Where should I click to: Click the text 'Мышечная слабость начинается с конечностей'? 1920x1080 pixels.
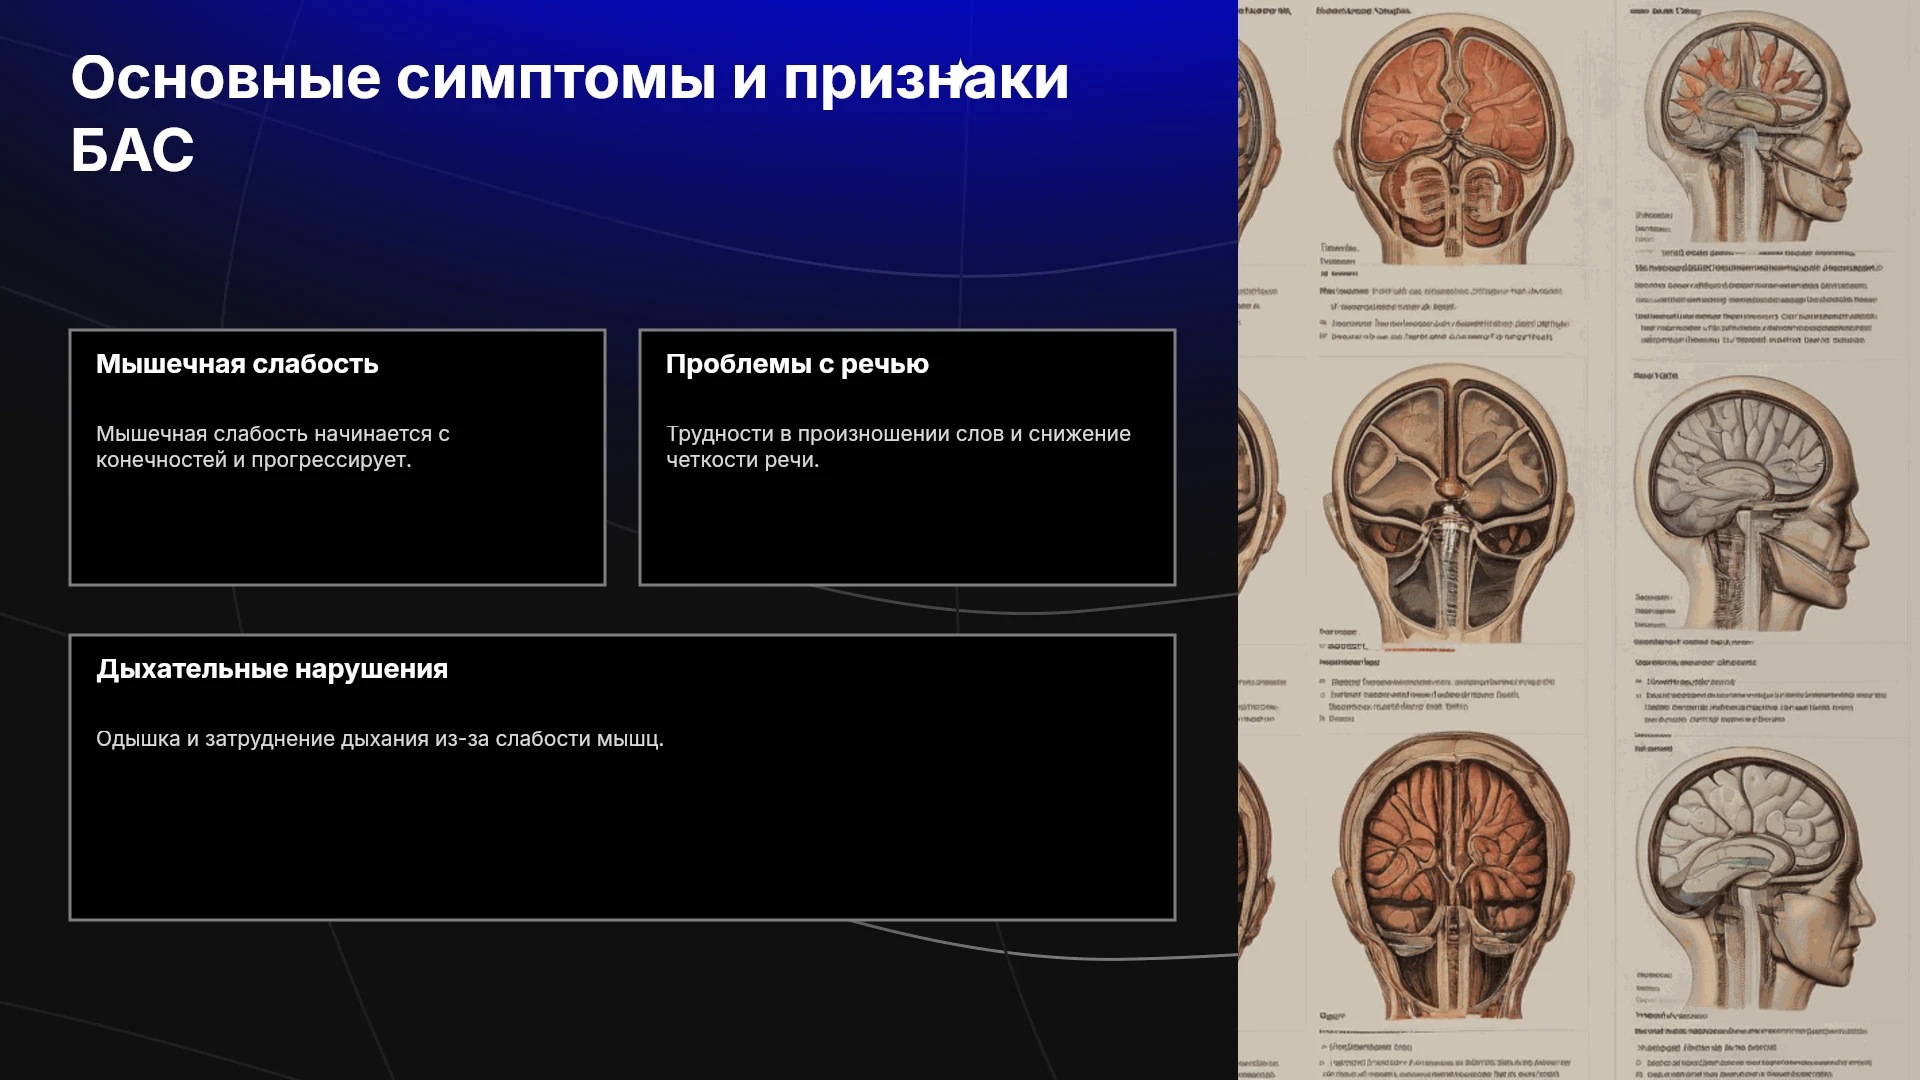pos(272,446)
